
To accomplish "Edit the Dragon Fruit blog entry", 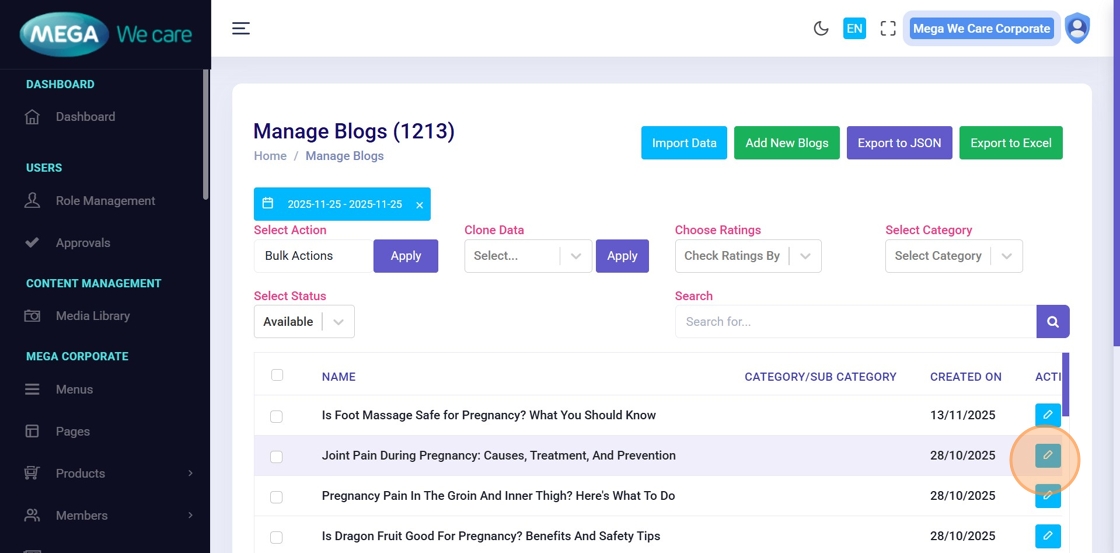I will pos(1047,536).
